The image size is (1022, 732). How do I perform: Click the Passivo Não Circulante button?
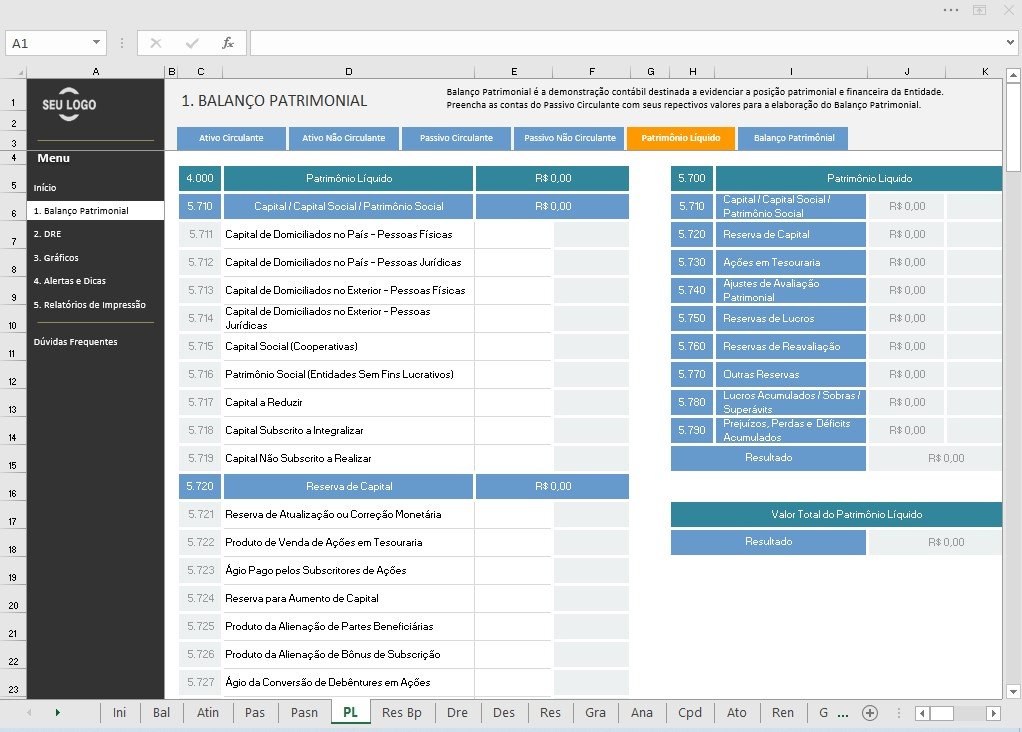click(570, 138)
